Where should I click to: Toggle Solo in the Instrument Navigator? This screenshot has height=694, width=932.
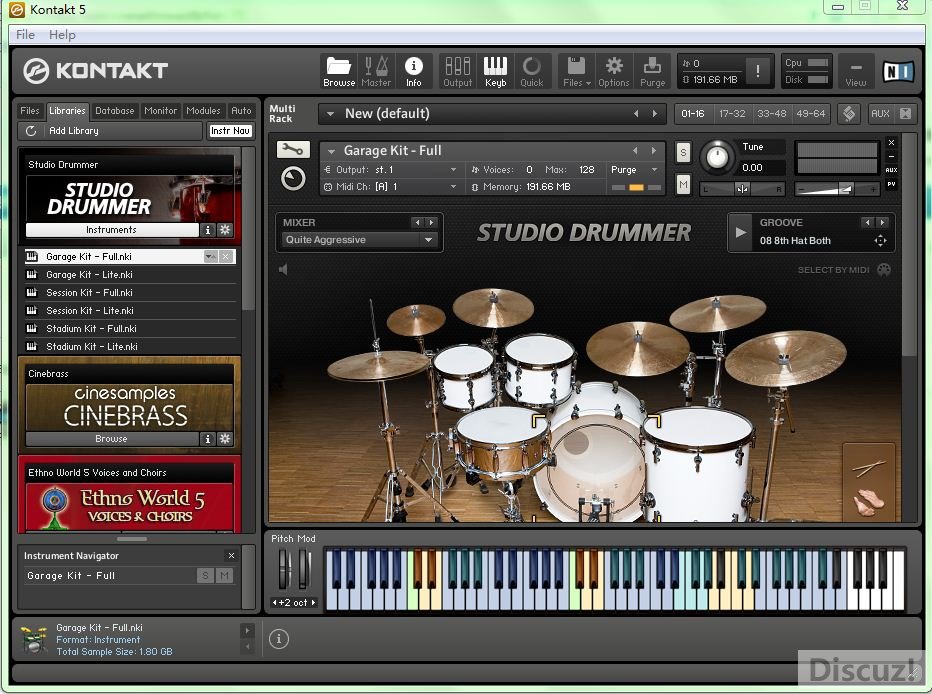tap(205, 575)
